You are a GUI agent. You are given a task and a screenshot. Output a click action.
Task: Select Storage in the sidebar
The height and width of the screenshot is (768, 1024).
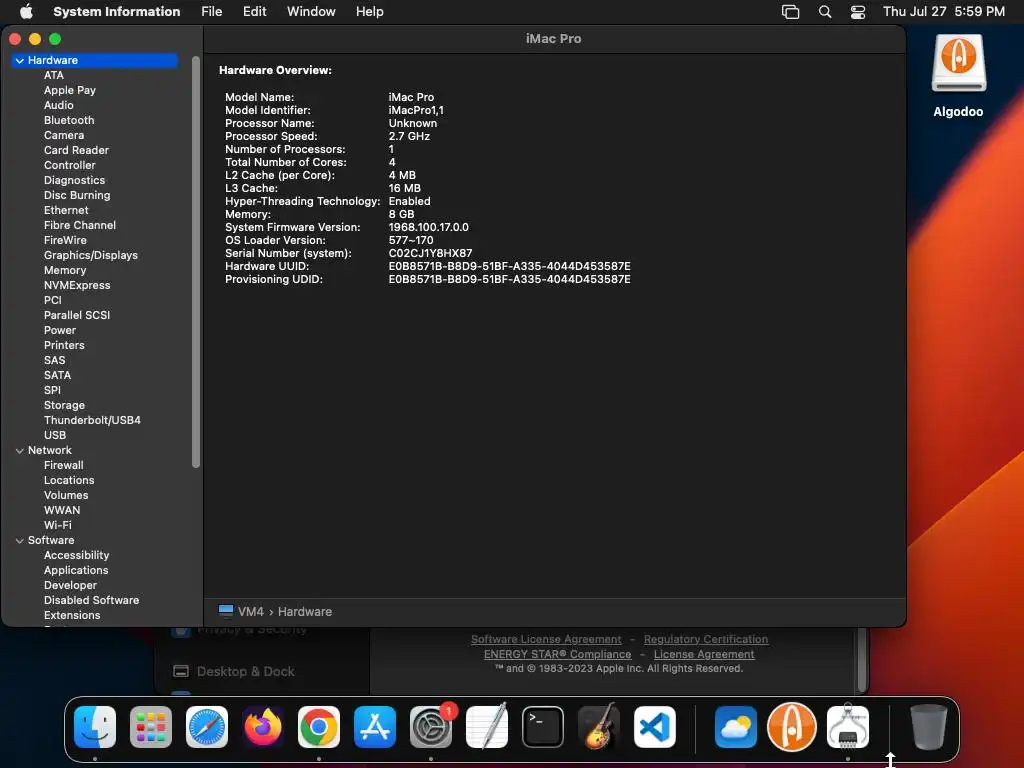64,406
